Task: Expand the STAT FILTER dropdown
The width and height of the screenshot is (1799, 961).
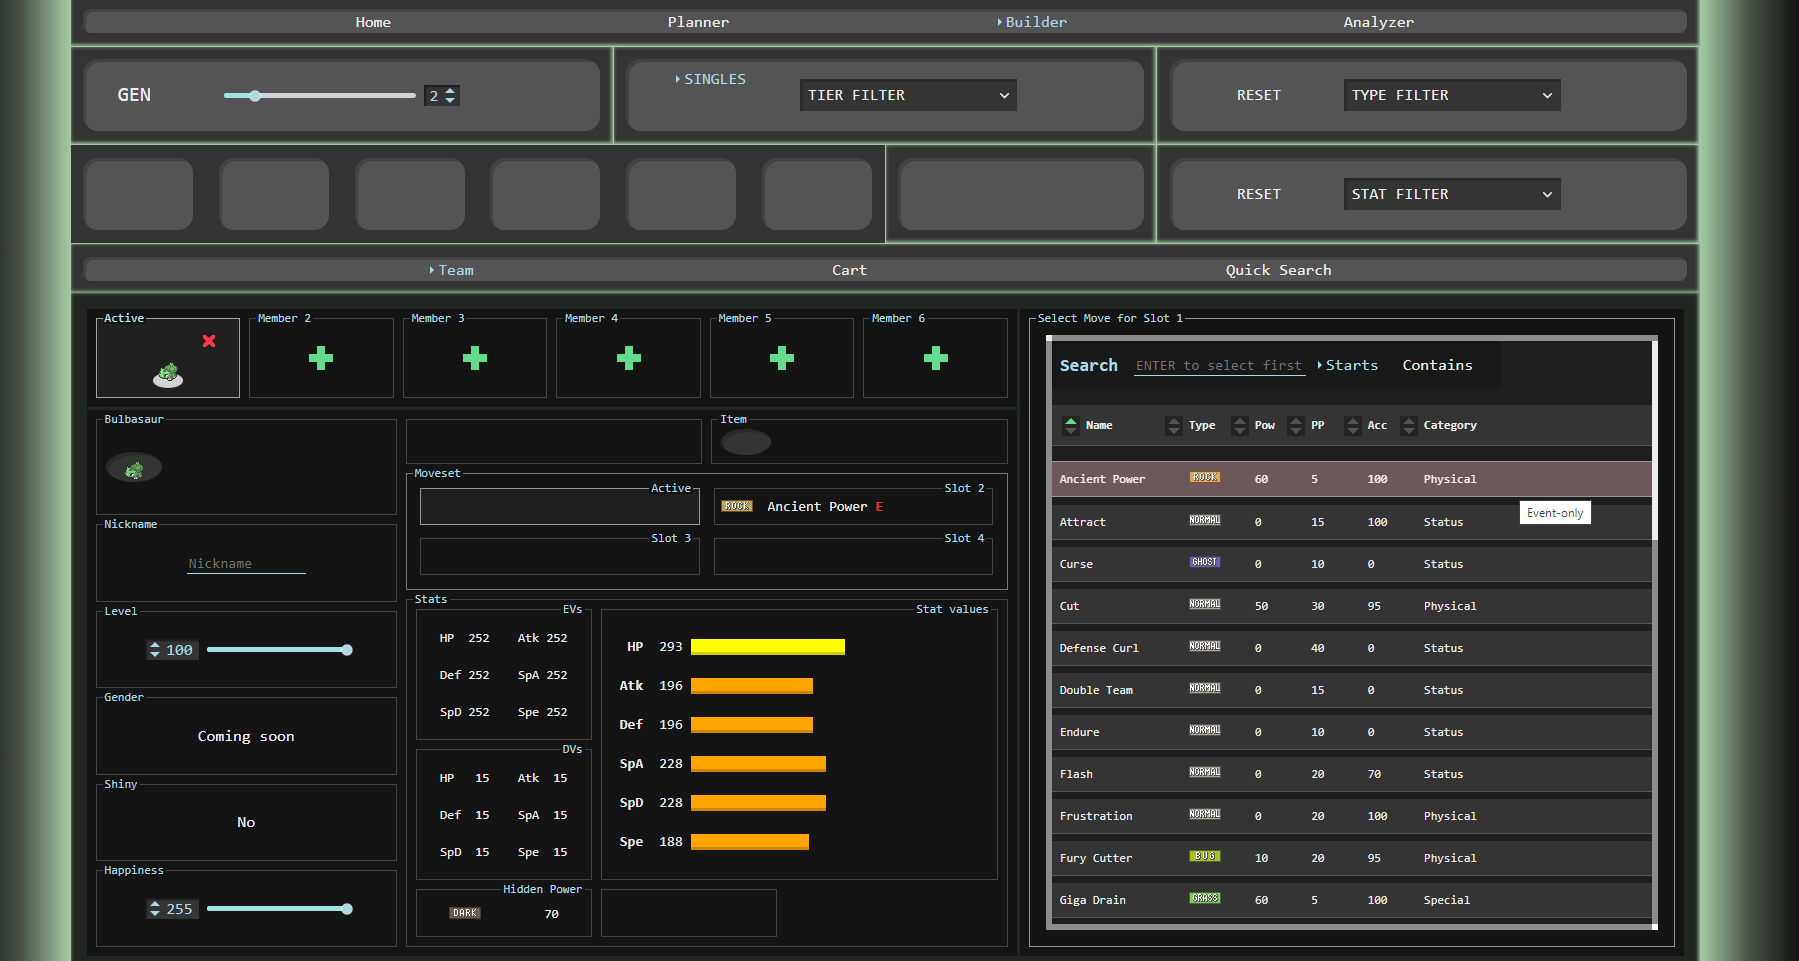Action: click(1451, 194)
